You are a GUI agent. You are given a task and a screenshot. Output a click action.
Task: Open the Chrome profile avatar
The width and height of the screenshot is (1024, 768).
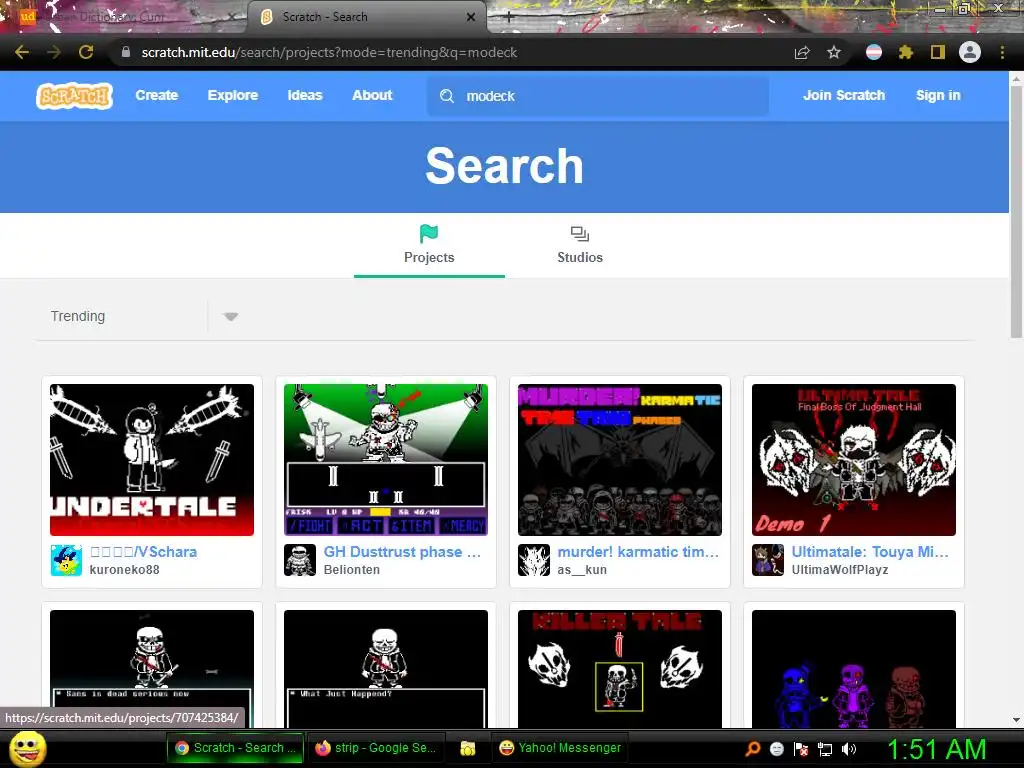tap(970, 52)
